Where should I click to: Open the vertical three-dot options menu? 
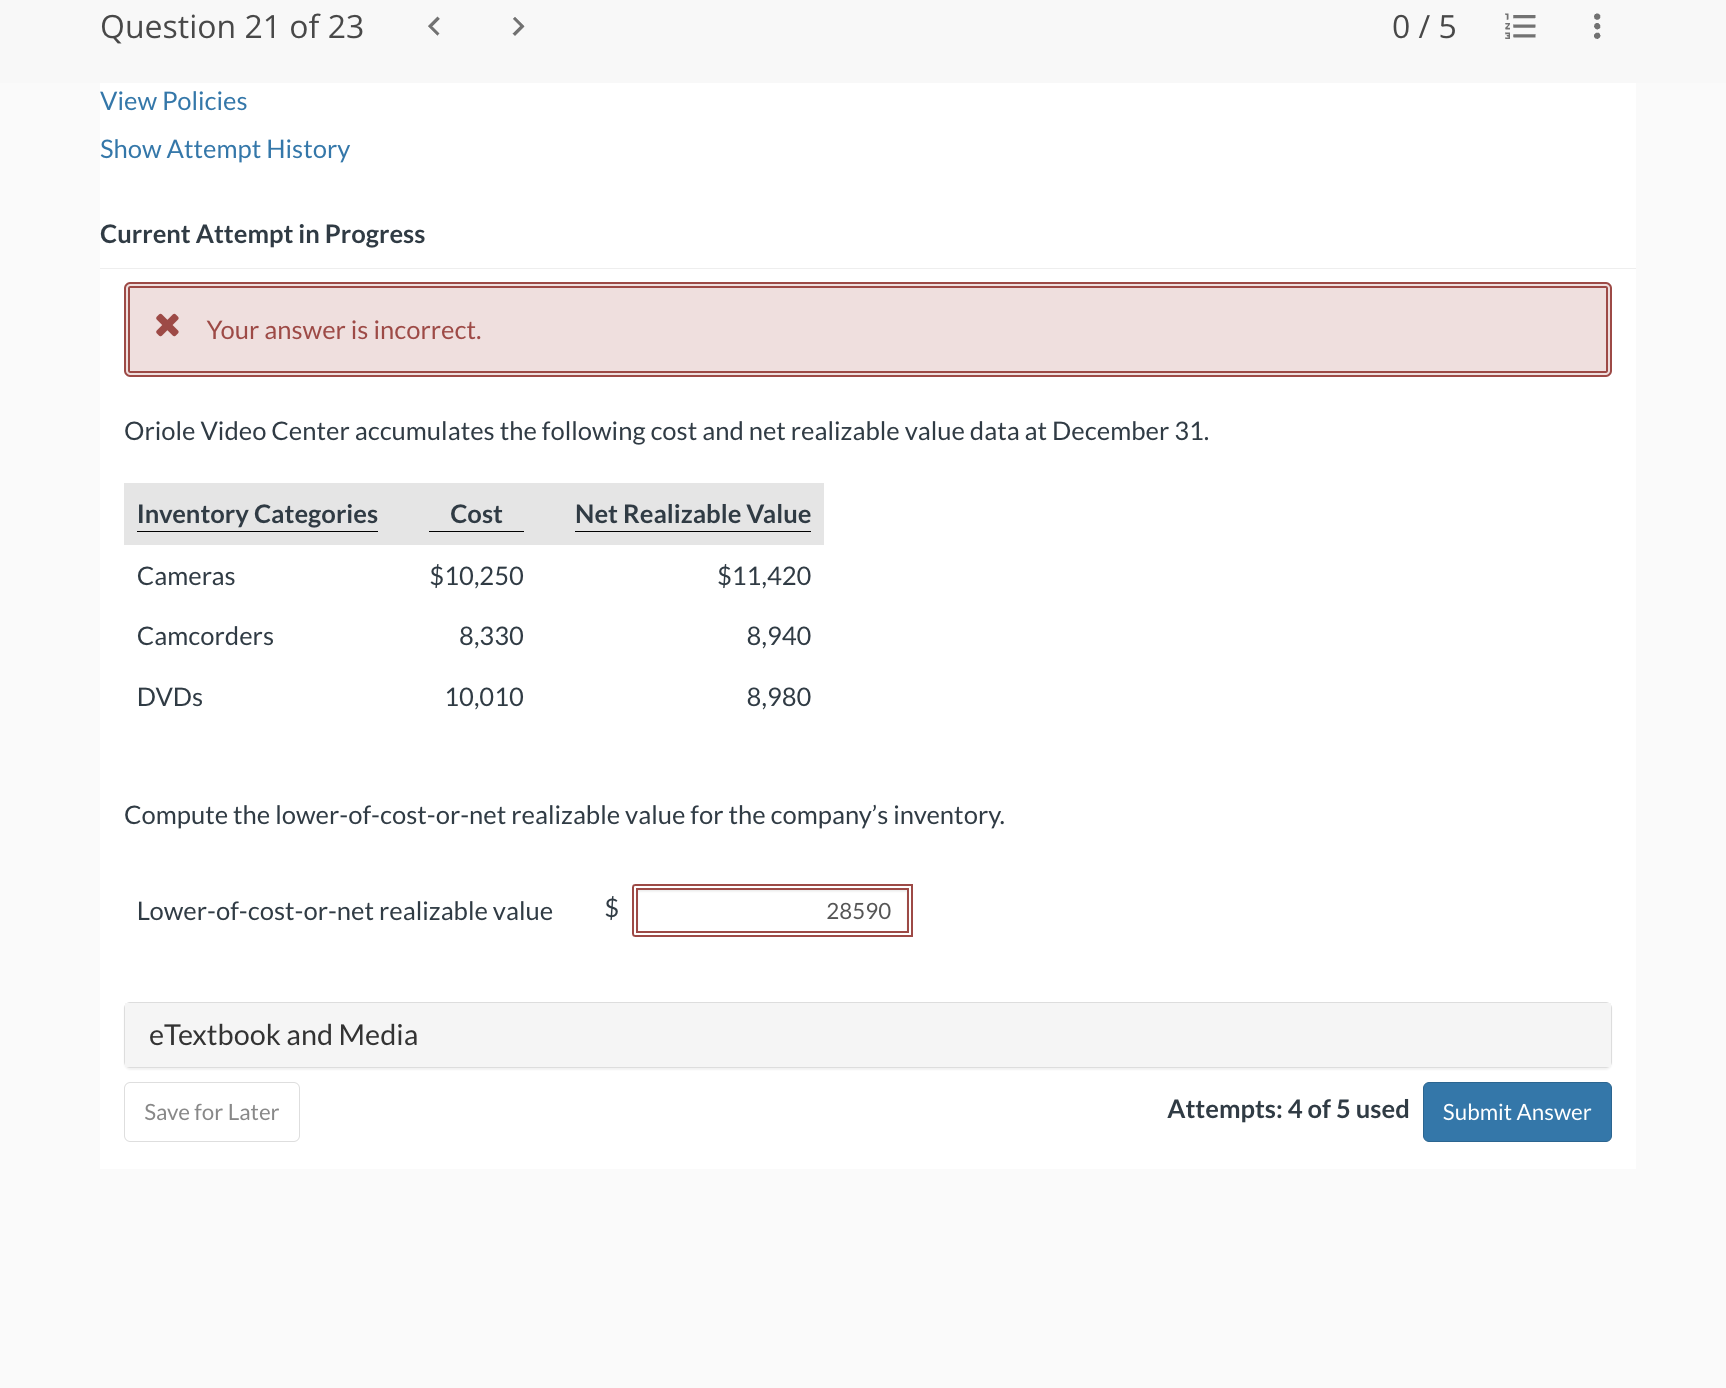[1597, 27]
